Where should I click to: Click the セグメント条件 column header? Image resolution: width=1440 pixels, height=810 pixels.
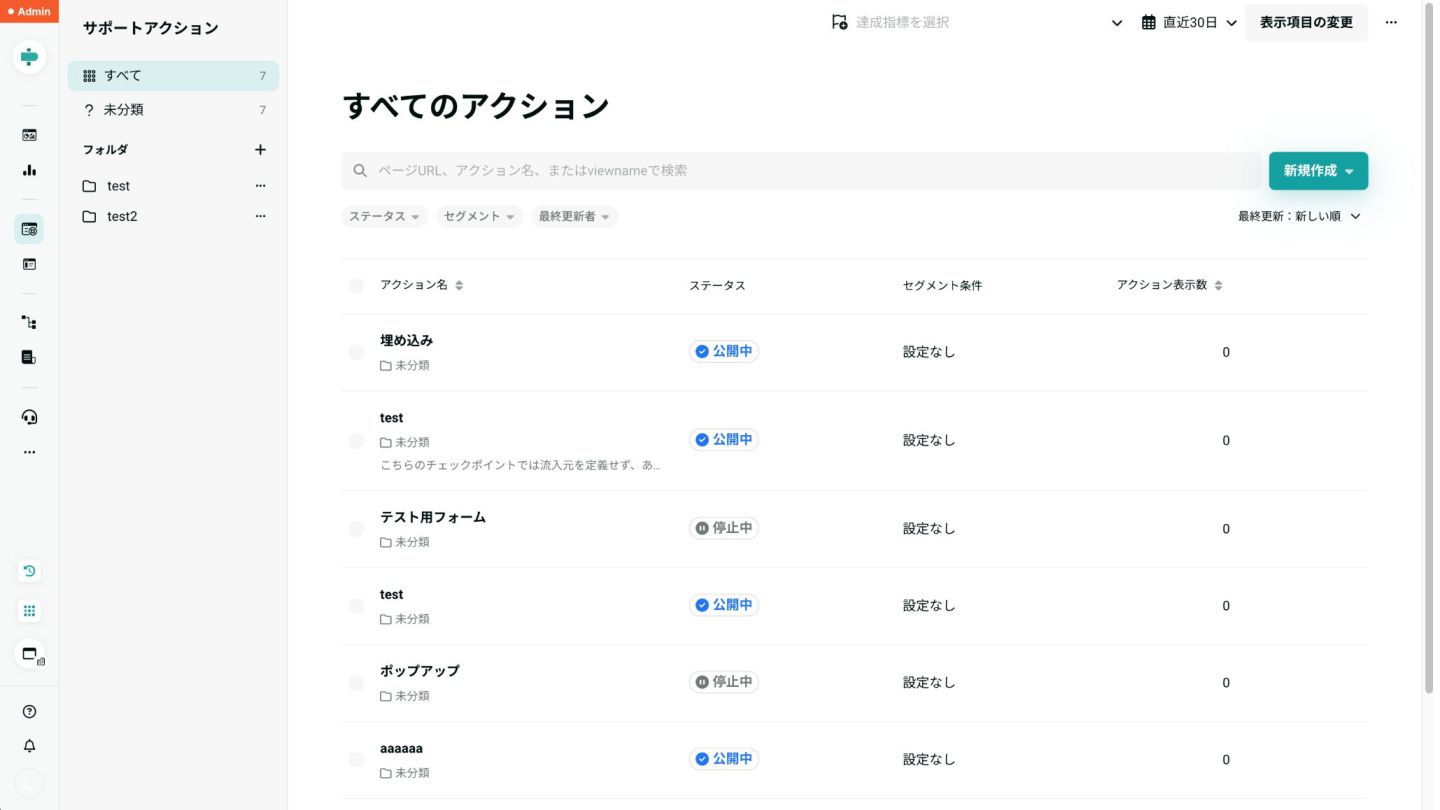click(x=942, y=286)
